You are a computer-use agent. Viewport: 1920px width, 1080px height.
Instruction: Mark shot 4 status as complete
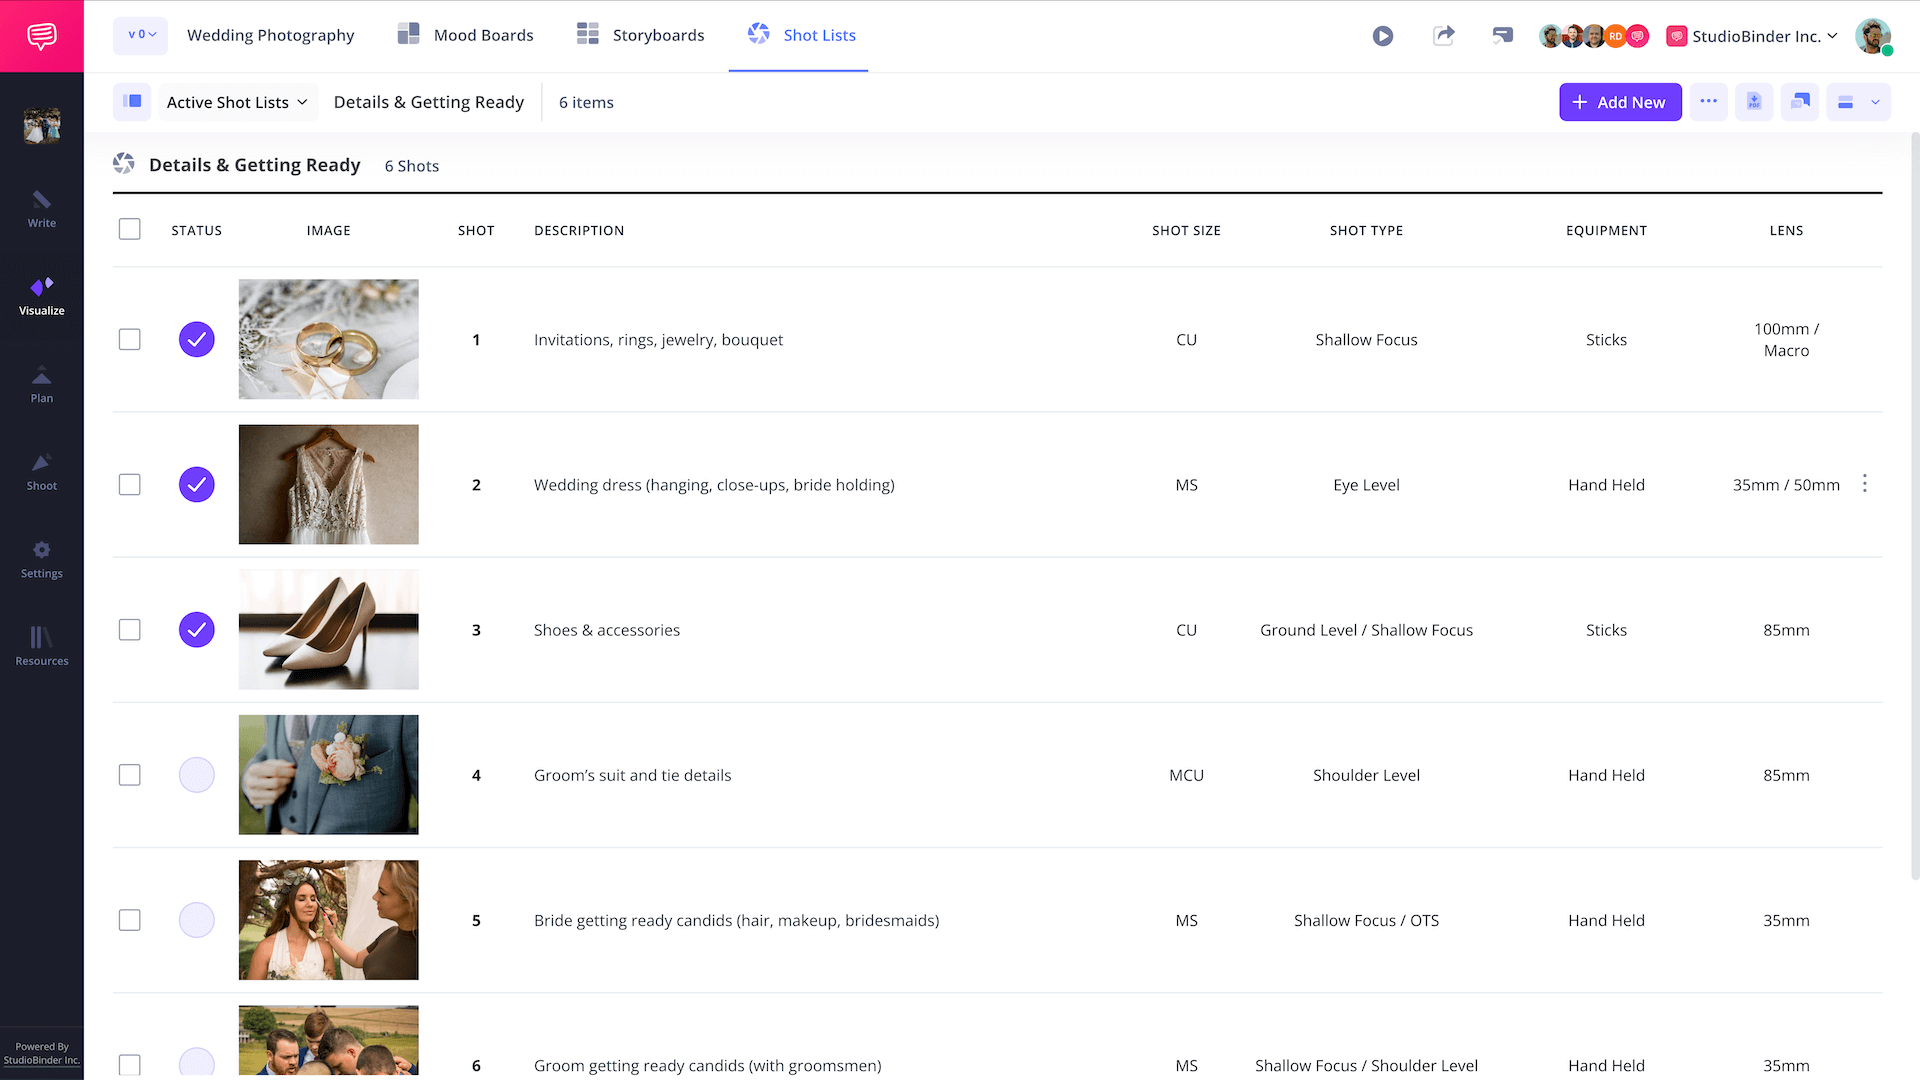click(x=197, y=775)
